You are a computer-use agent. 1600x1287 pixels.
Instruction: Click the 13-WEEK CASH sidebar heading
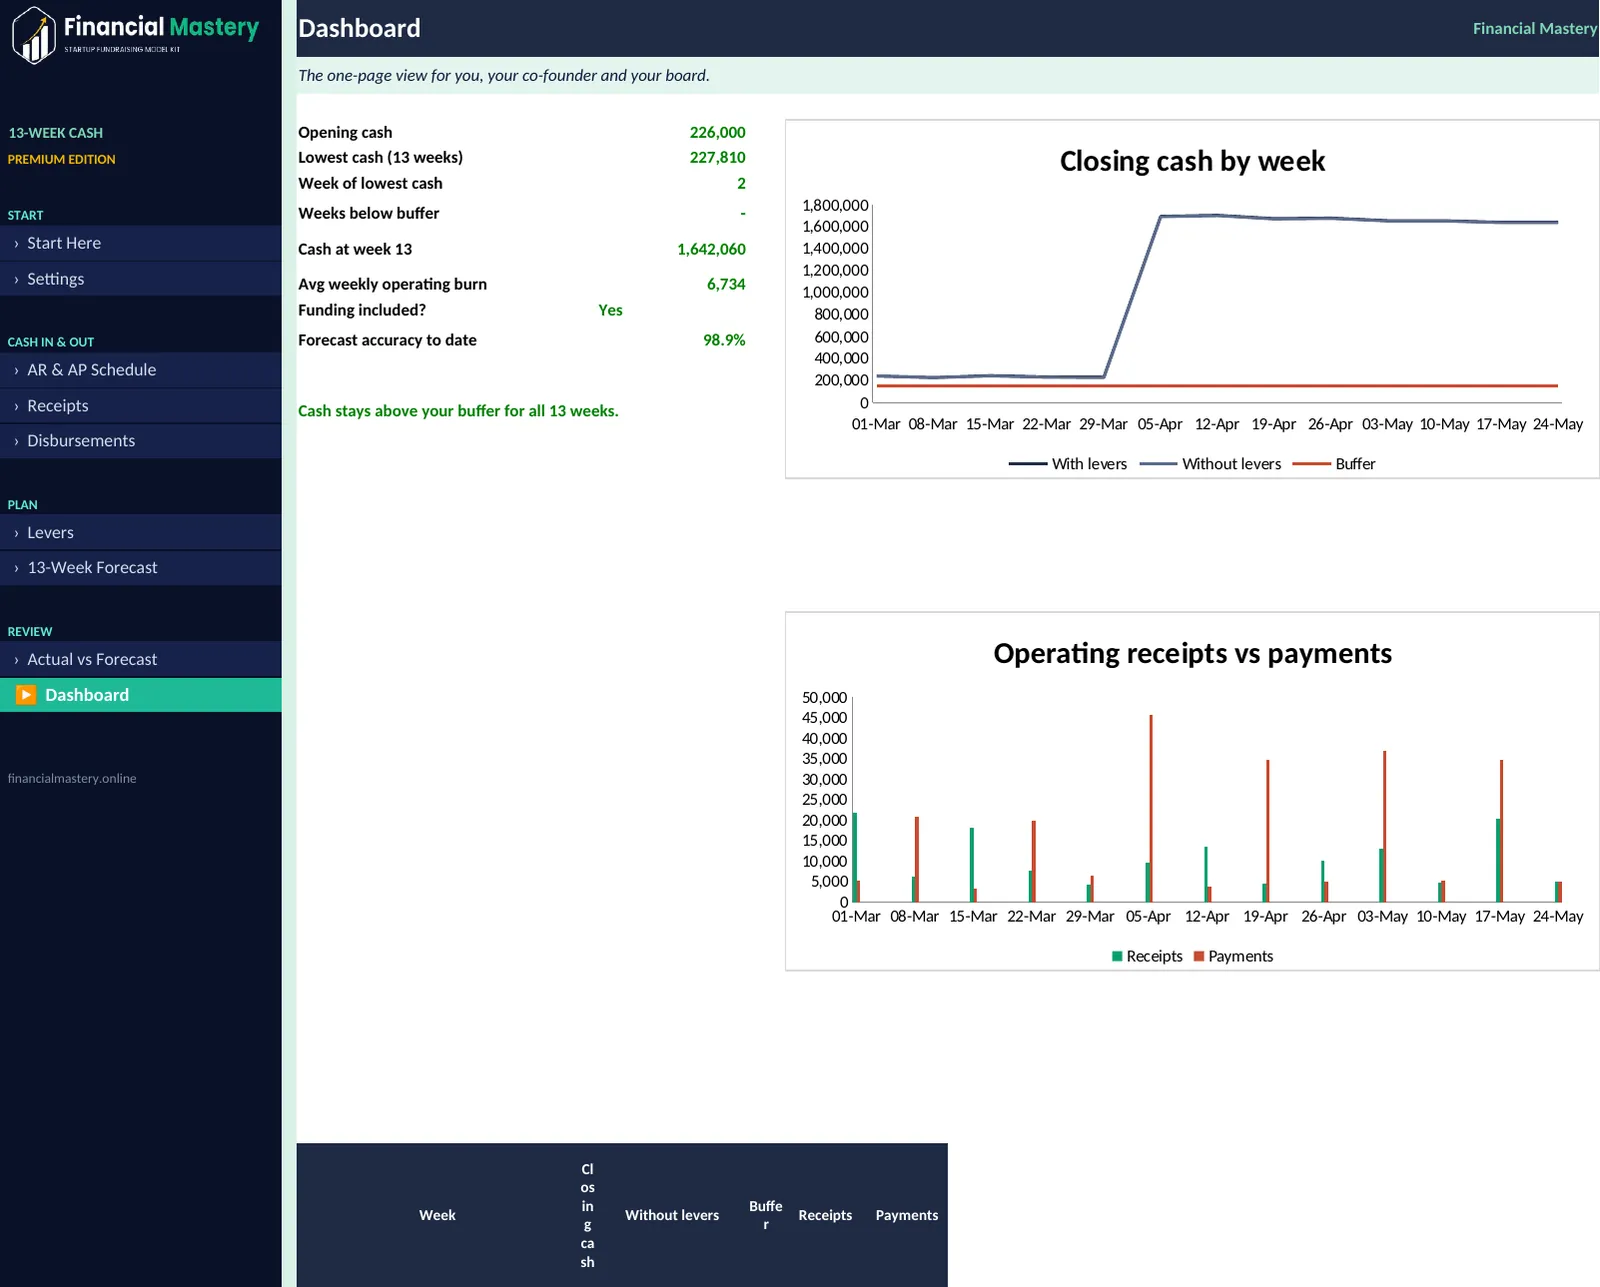pyautogui.click(x=56, y=133)
